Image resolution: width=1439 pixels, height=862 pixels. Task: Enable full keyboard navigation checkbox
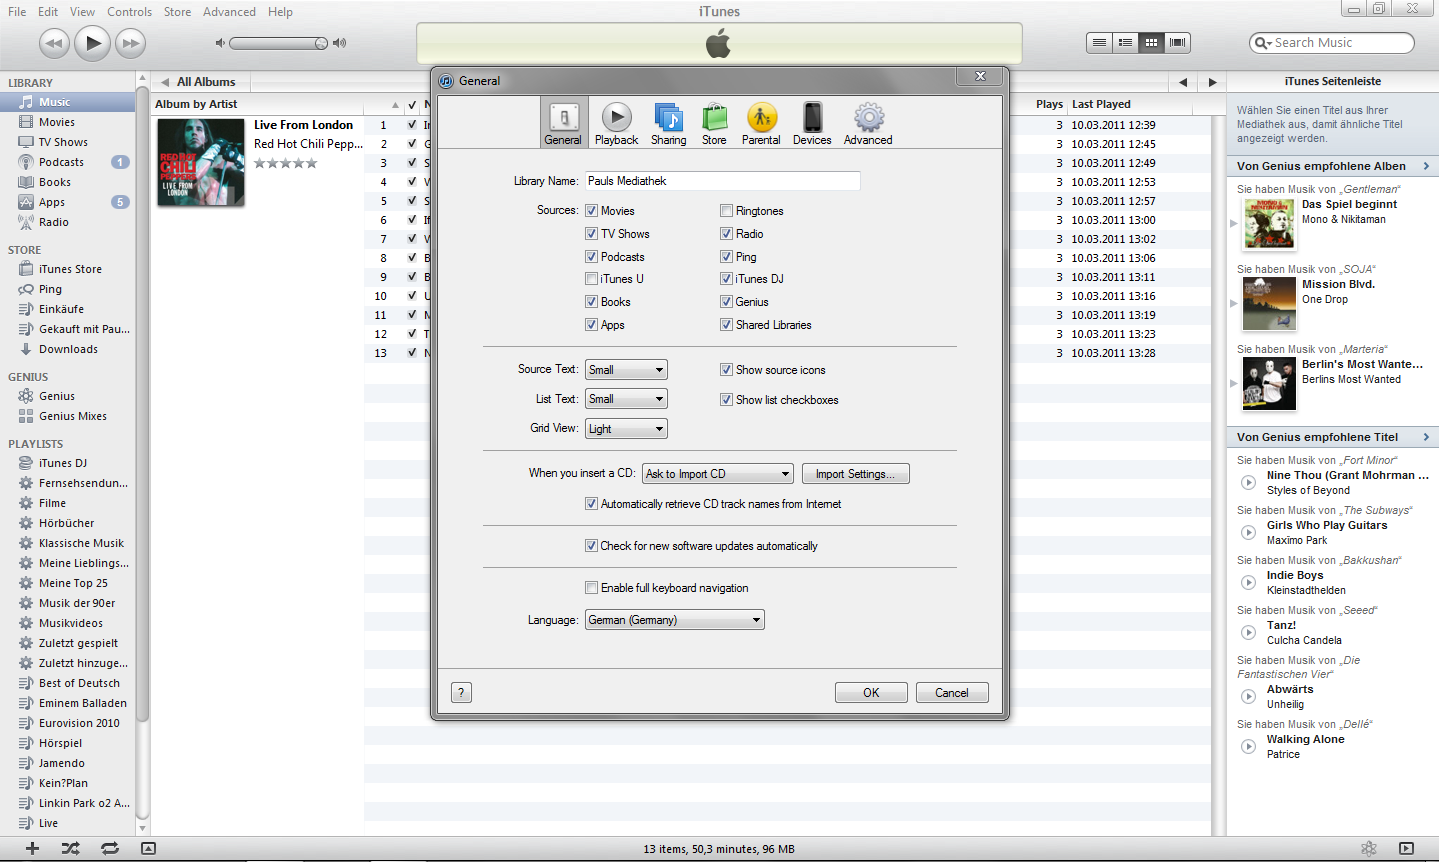click(x=591, y=588)
